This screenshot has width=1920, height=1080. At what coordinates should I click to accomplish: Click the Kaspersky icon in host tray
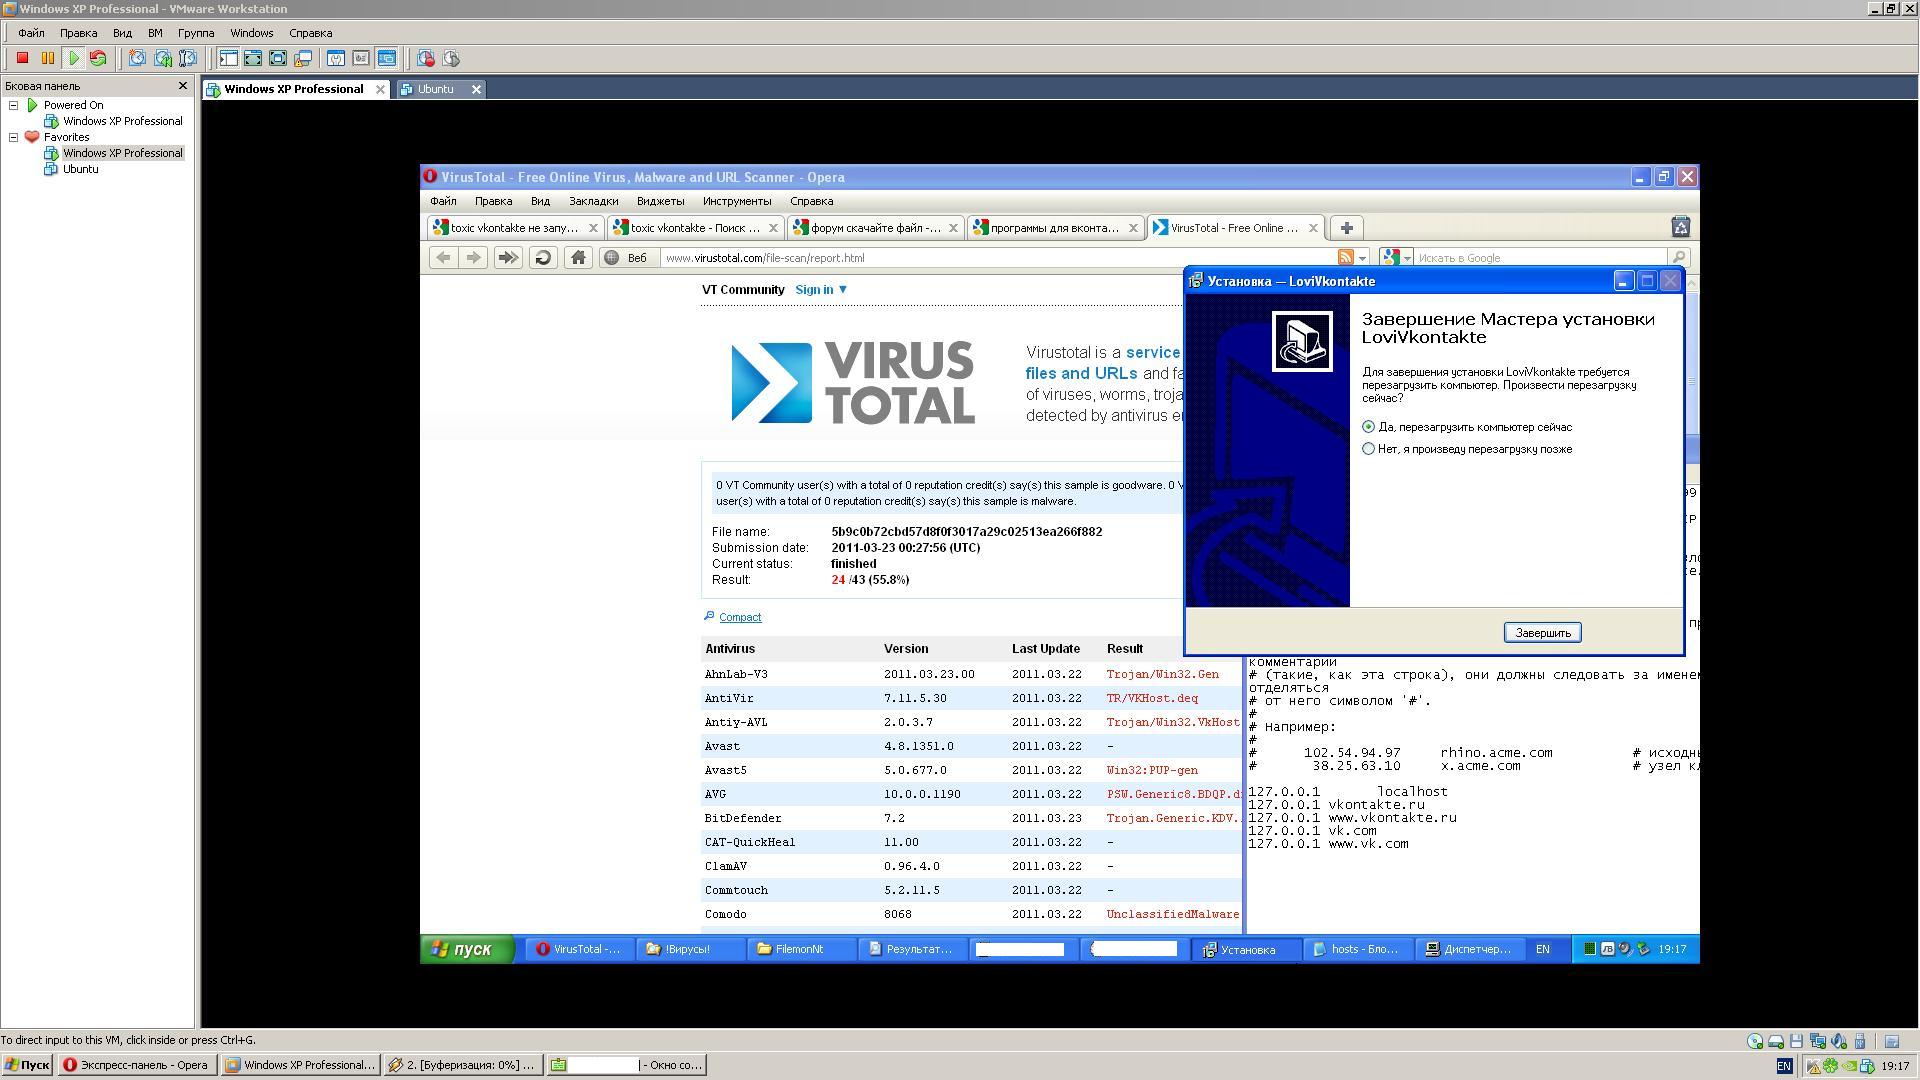tap(1813, 1066)
